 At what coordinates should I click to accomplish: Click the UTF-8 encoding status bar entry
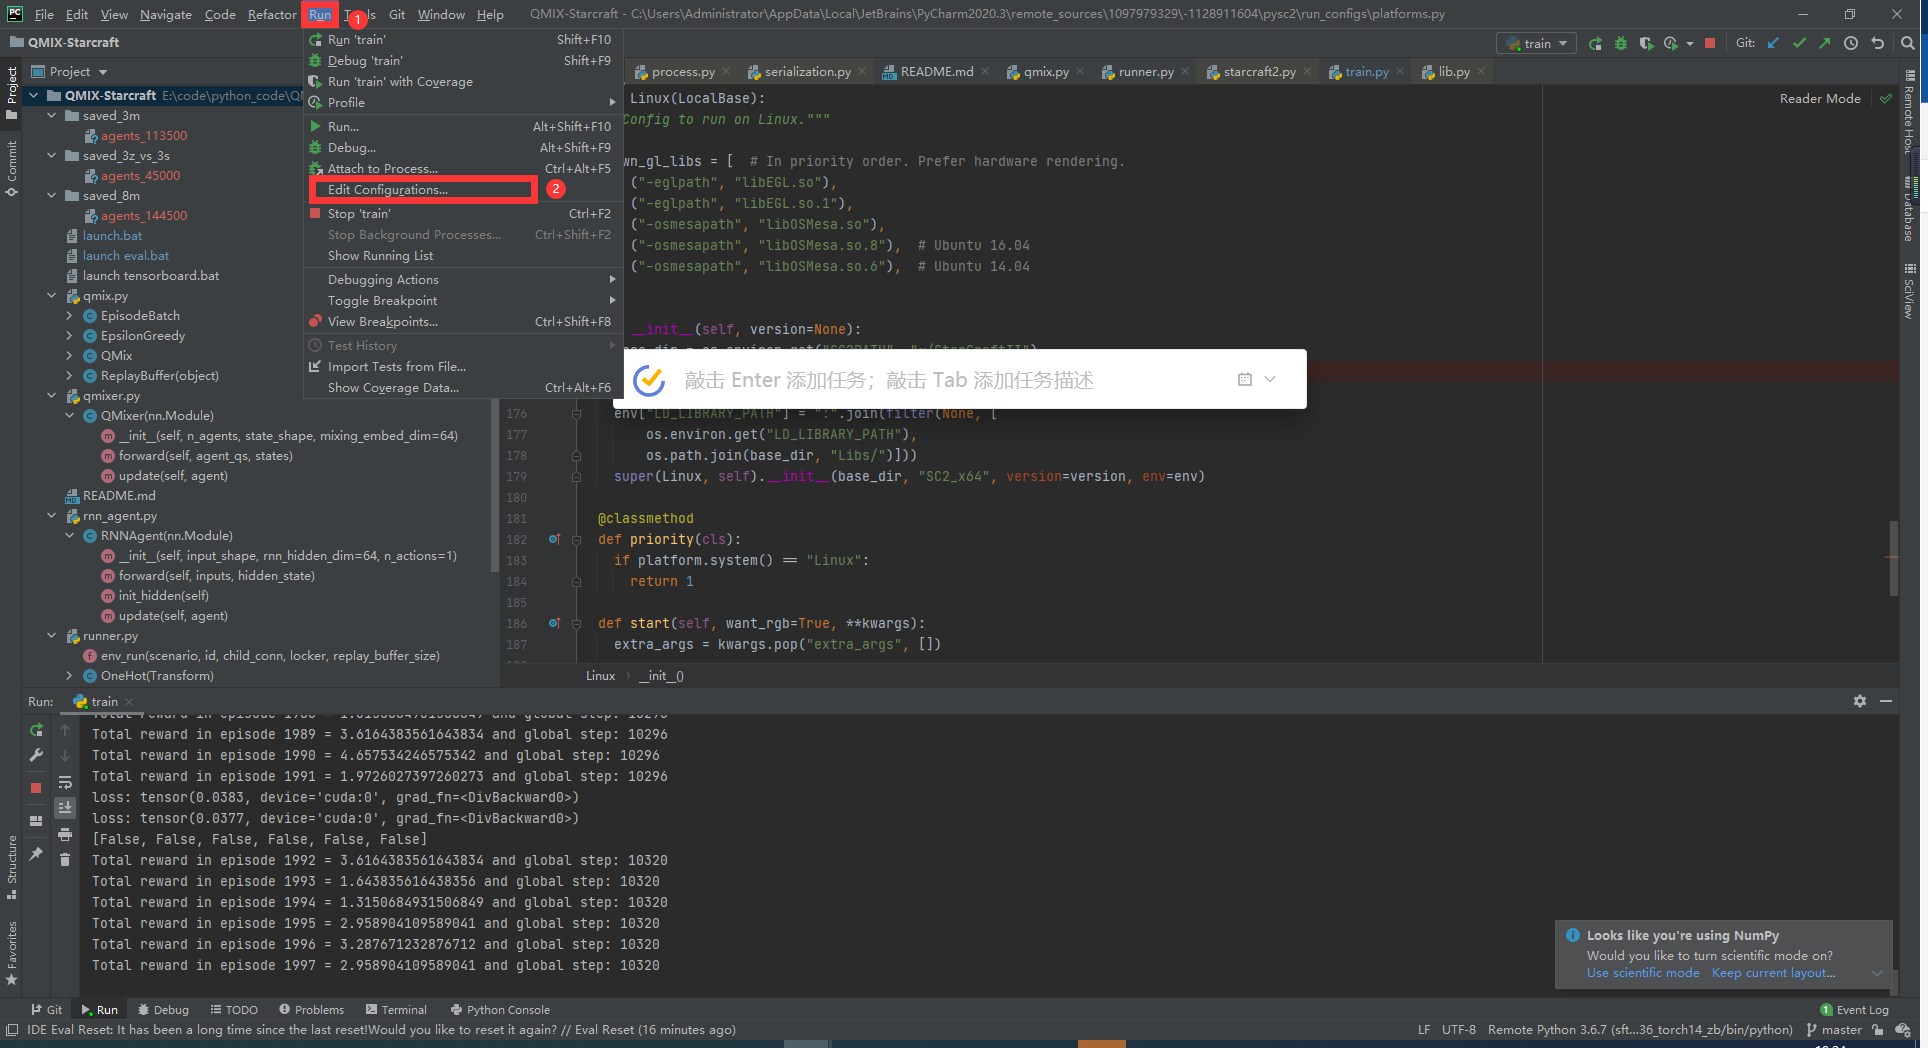tap(1459, 1030)
